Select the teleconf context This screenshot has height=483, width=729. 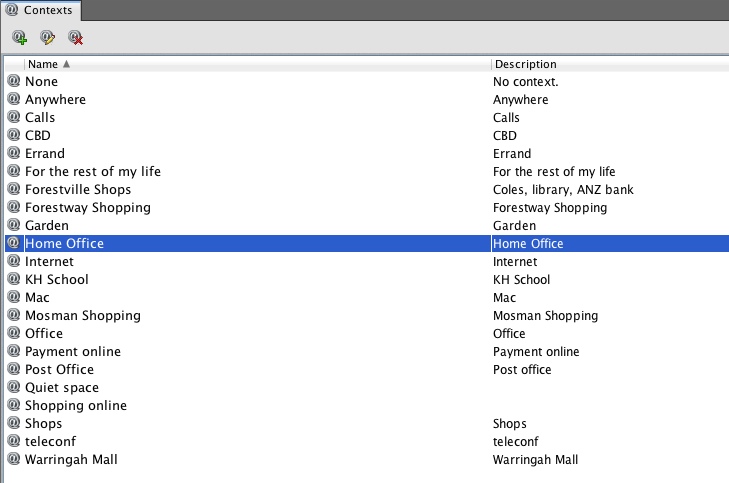[50, 442]
